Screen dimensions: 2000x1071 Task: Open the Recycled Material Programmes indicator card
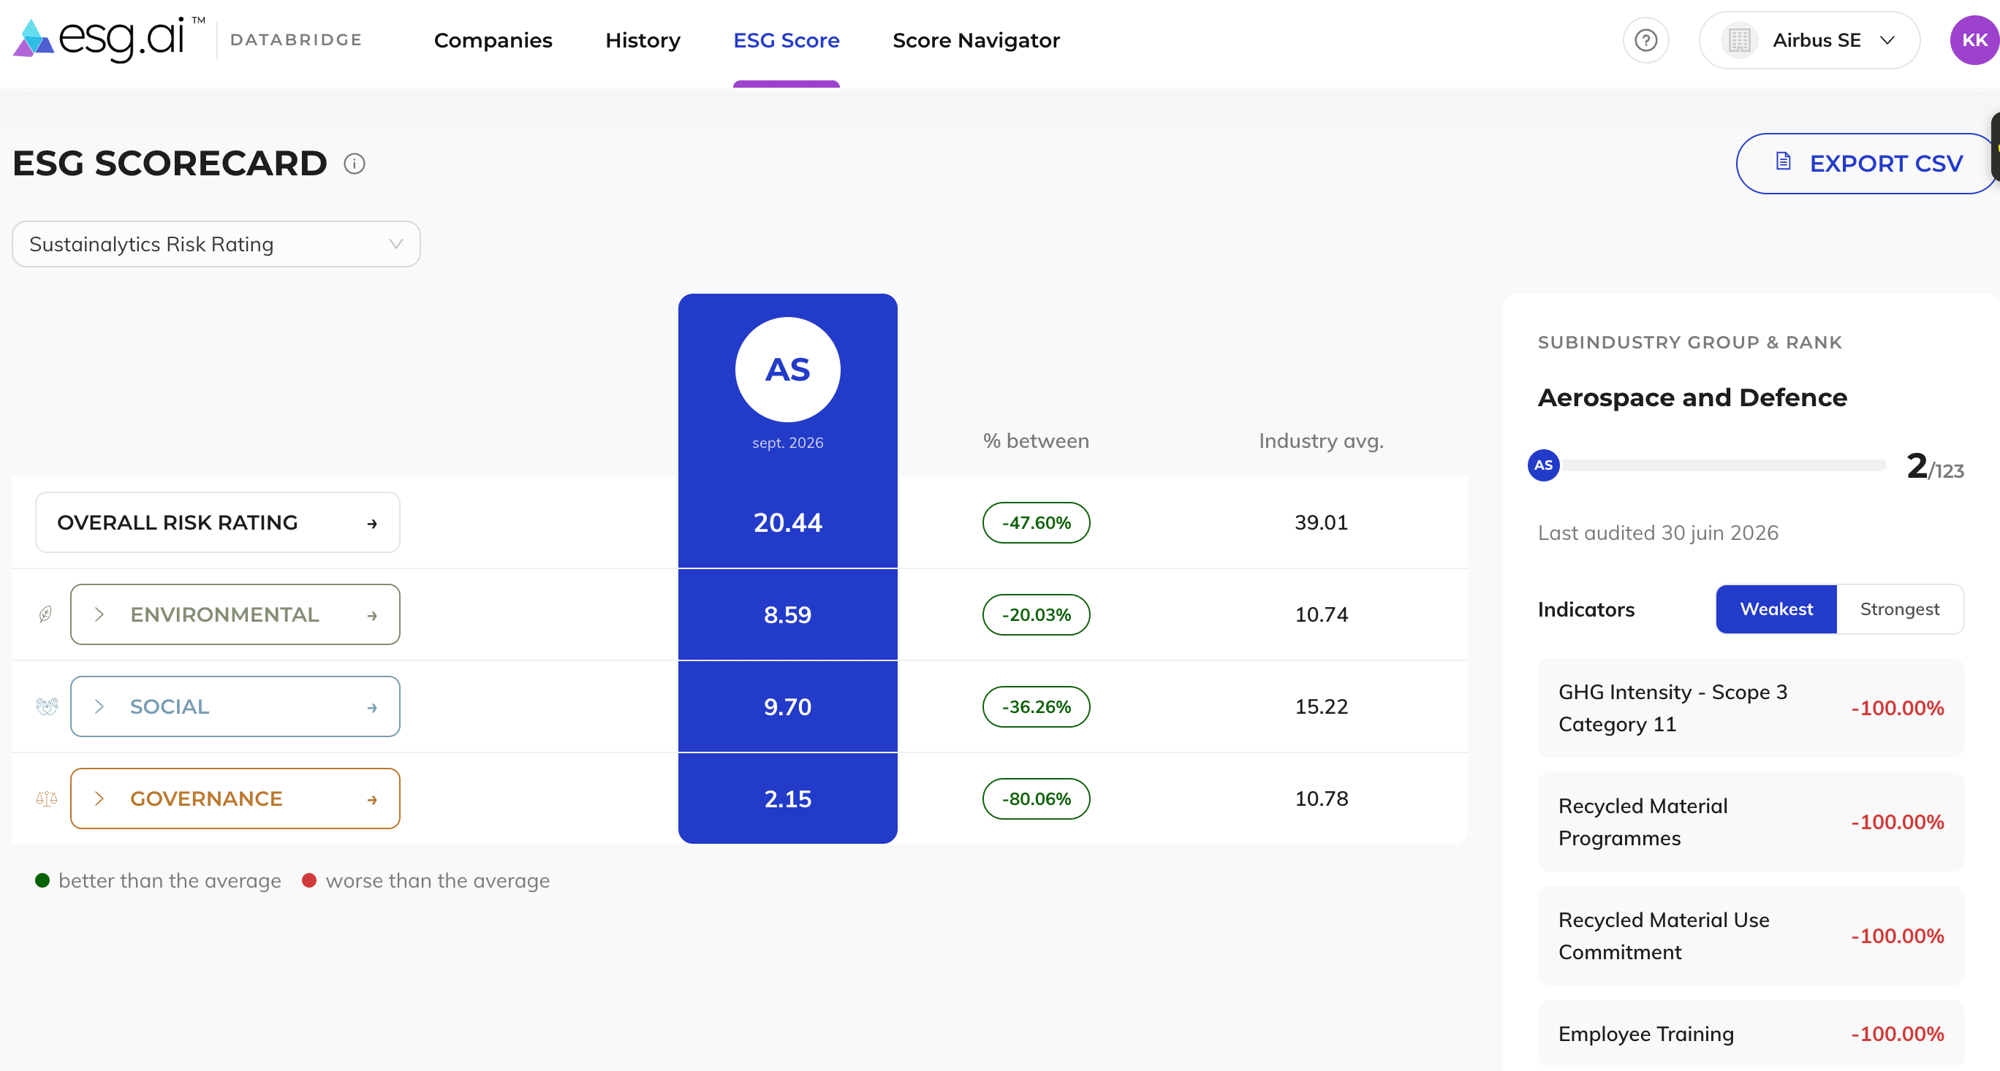pos(1751,822)
